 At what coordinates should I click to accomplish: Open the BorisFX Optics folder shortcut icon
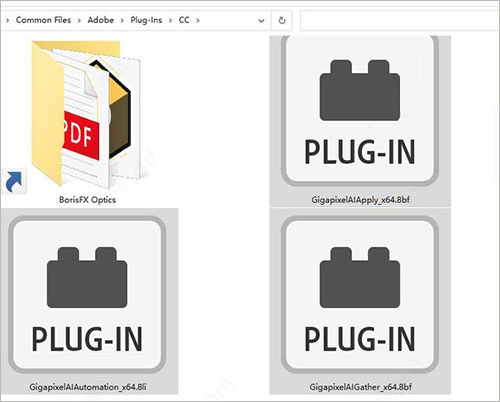point(85,115)
